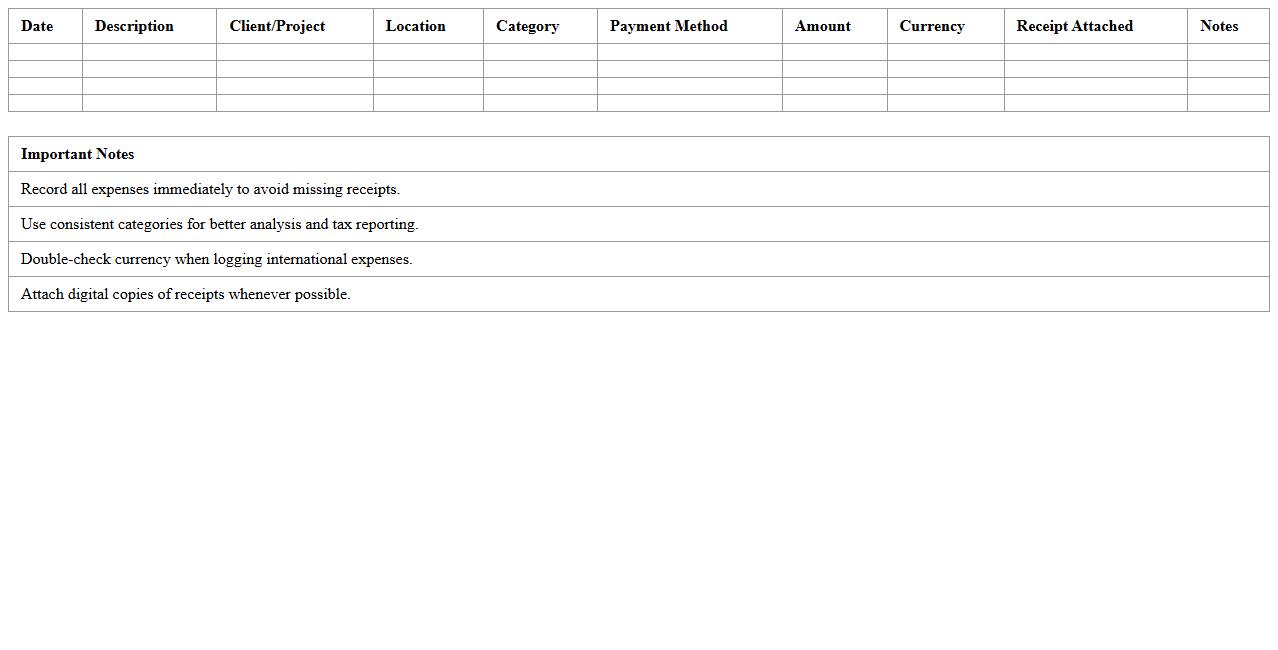Viewport: 1278px width, 650px height.
Task: Click the Category column header
Action: point(527,26)
